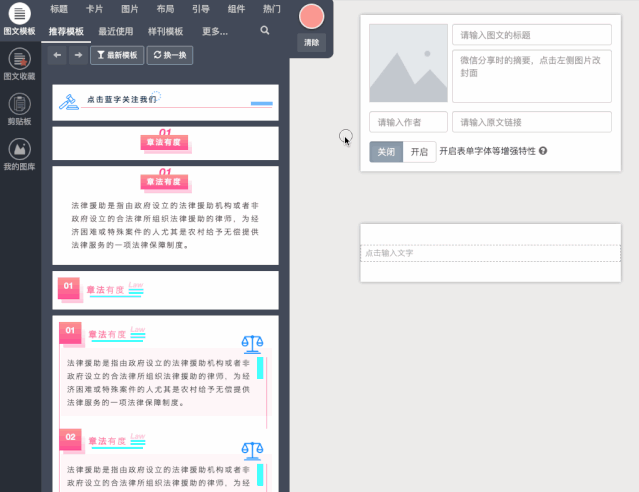Screen dimensions: 639x492
Task: Select the 01 and 02 scales template card
Action: [x=165, y=404]
